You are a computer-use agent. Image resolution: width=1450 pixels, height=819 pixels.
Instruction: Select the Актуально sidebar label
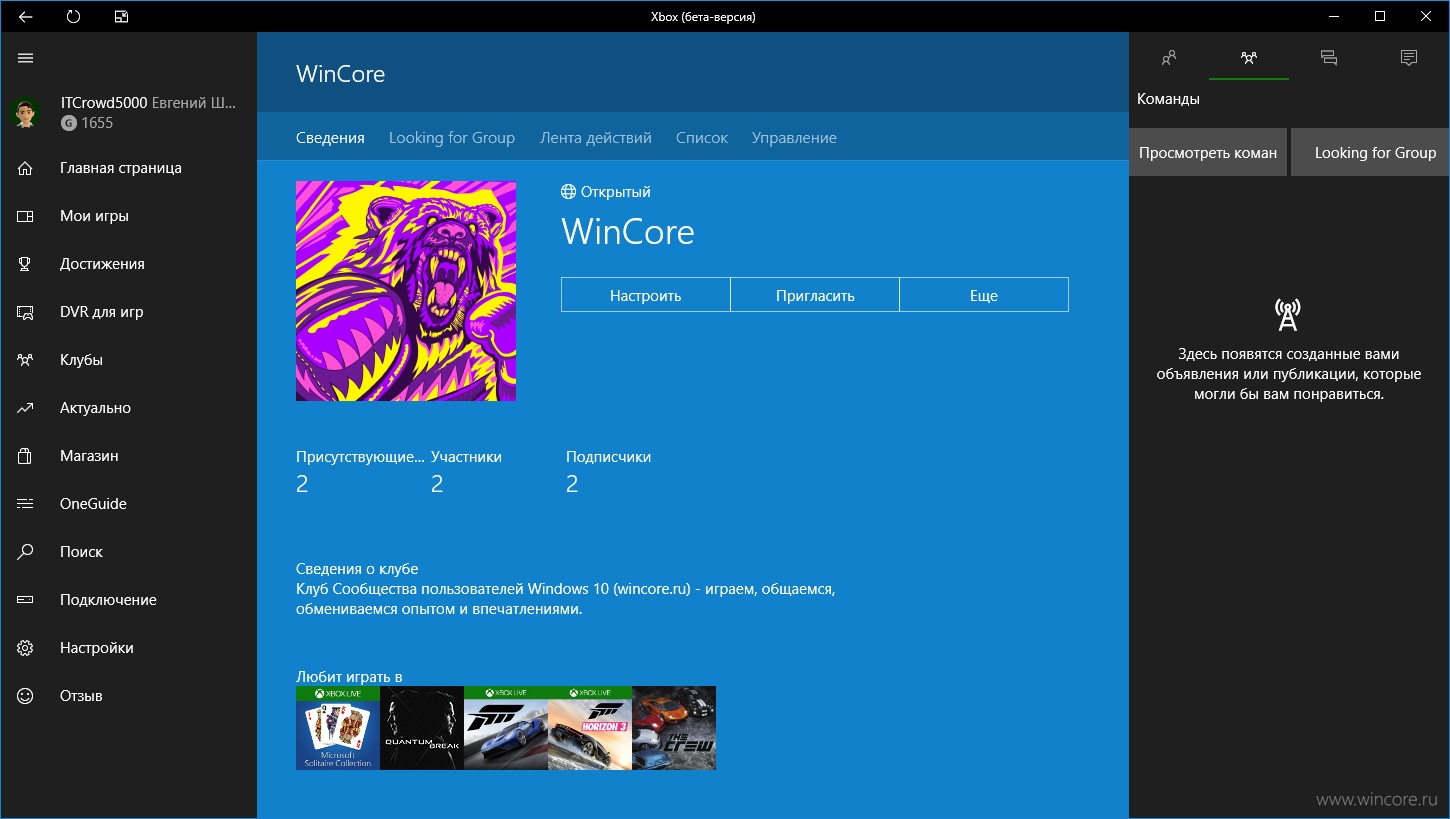coord(95,408)
